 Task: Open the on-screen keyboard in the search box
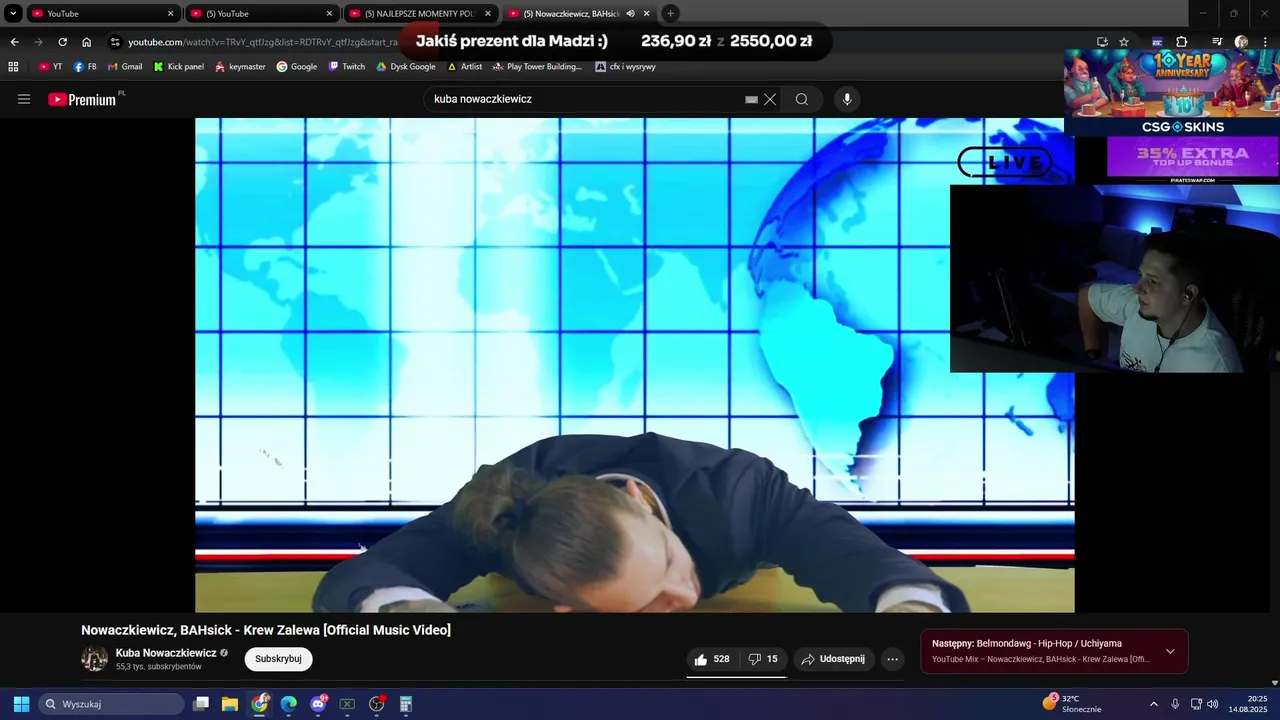(751, 99)
